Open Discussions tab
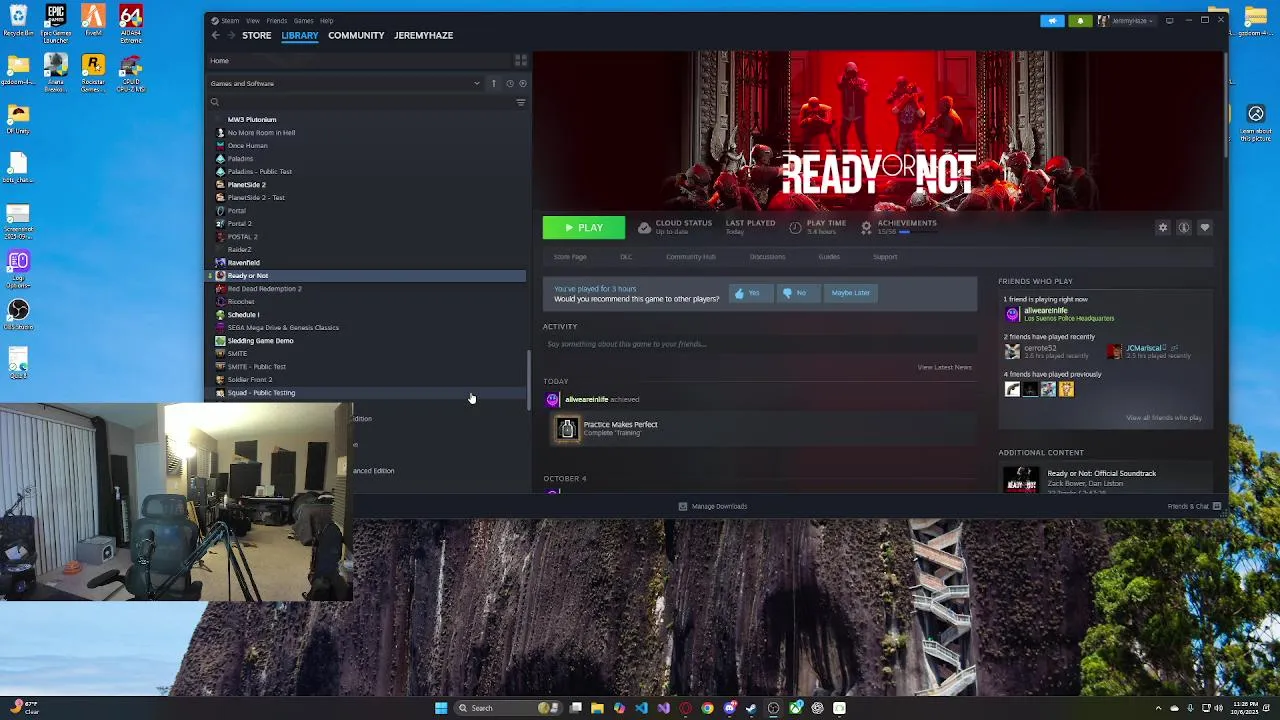1280x720 pixels. click(x=768, y=257)
